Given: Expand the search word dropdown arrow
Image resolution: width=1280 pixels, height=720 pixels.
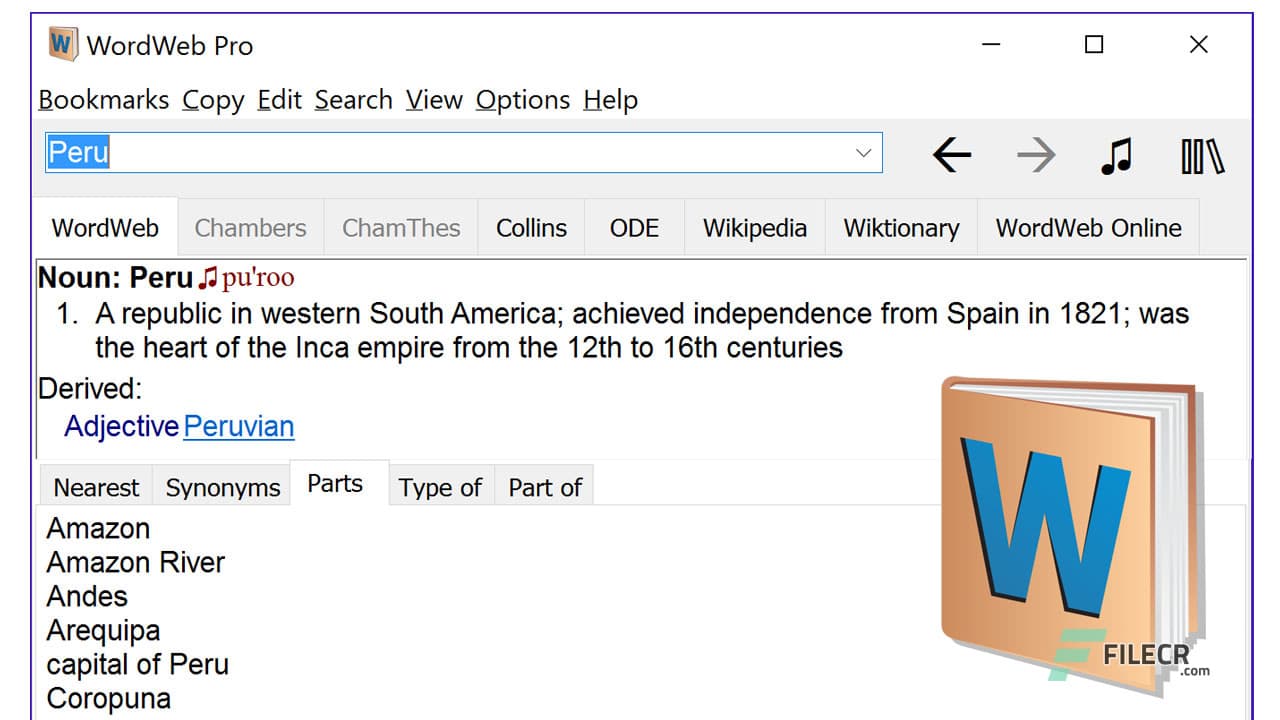Looking at the screenshot, I should click(863, 153).
